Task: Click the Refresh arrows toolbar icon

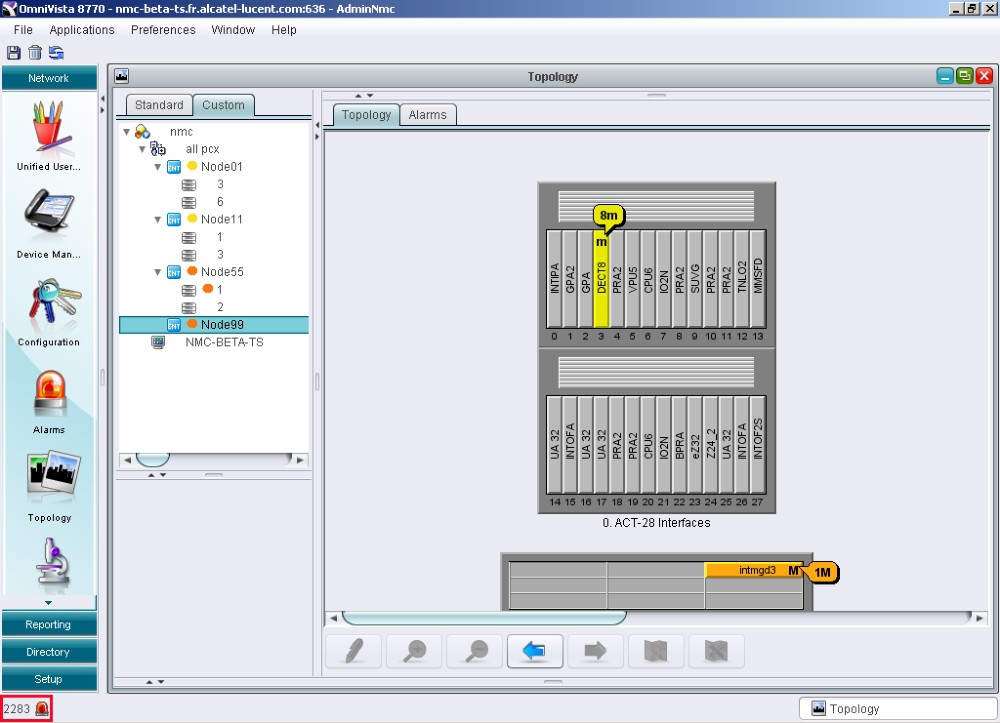Action: pyautogui.click(x=56, y=52)
